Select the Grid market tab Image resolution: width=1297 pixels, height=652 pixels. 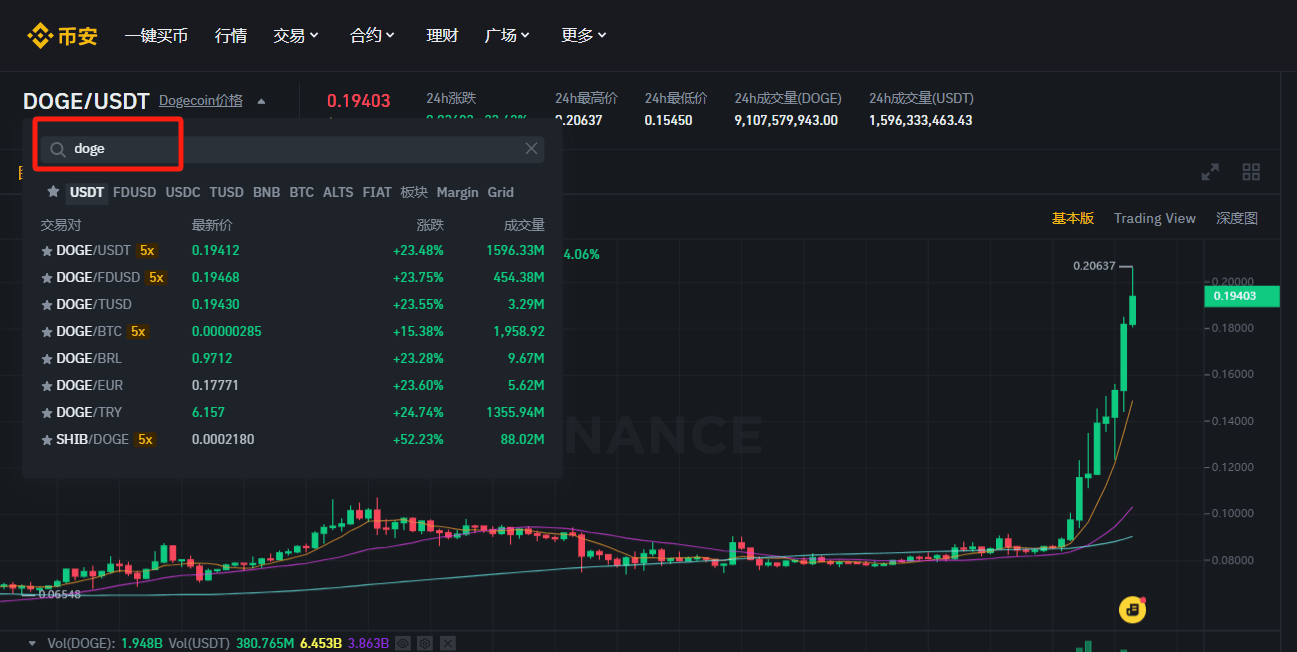(501, 192)
